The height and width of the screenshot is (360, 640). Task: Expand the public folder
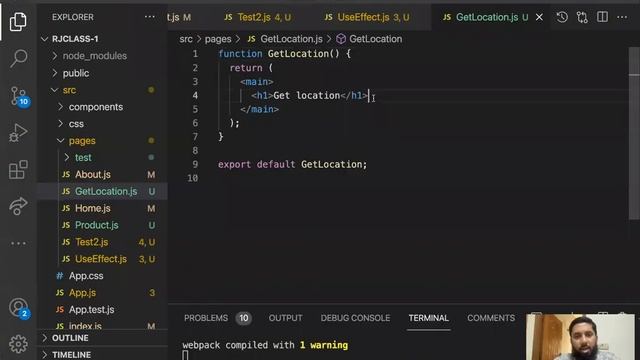click(x=55, y=73)
